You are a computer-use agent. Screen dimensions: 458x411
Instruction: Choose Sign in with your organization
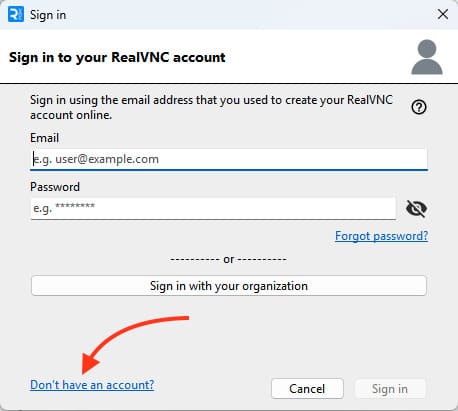tap(229, 286)
